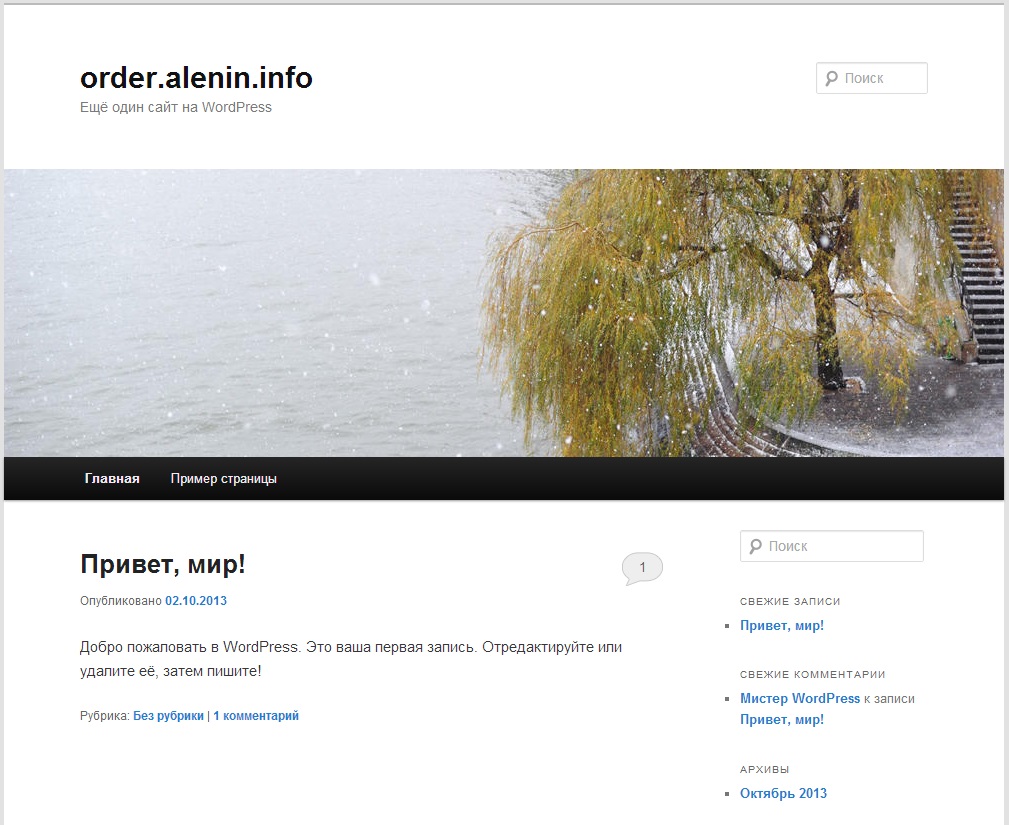Click the bullet marker beside "Октябрь 2013"
1009x825 pixels.
[727, 793]
